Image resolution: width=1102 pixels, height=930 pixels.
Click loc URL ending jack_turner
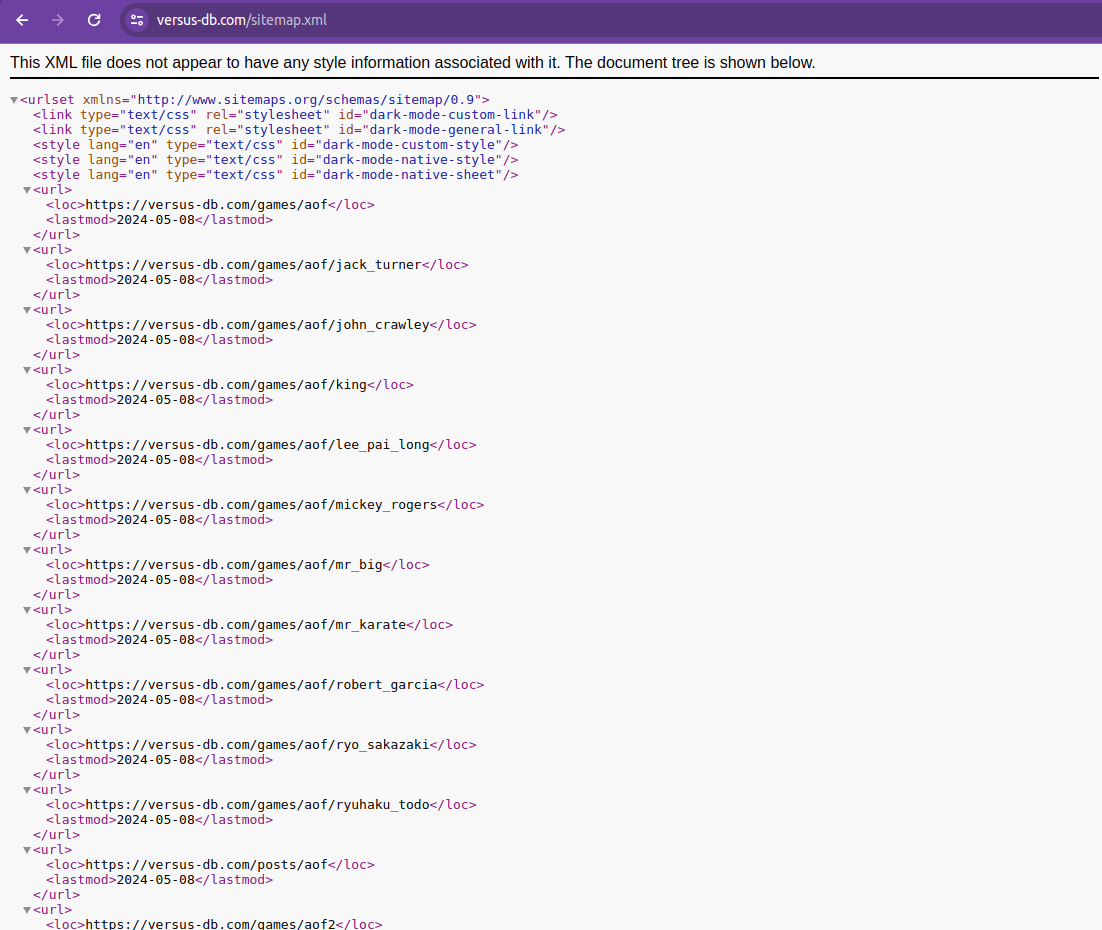tap(253, 264)
